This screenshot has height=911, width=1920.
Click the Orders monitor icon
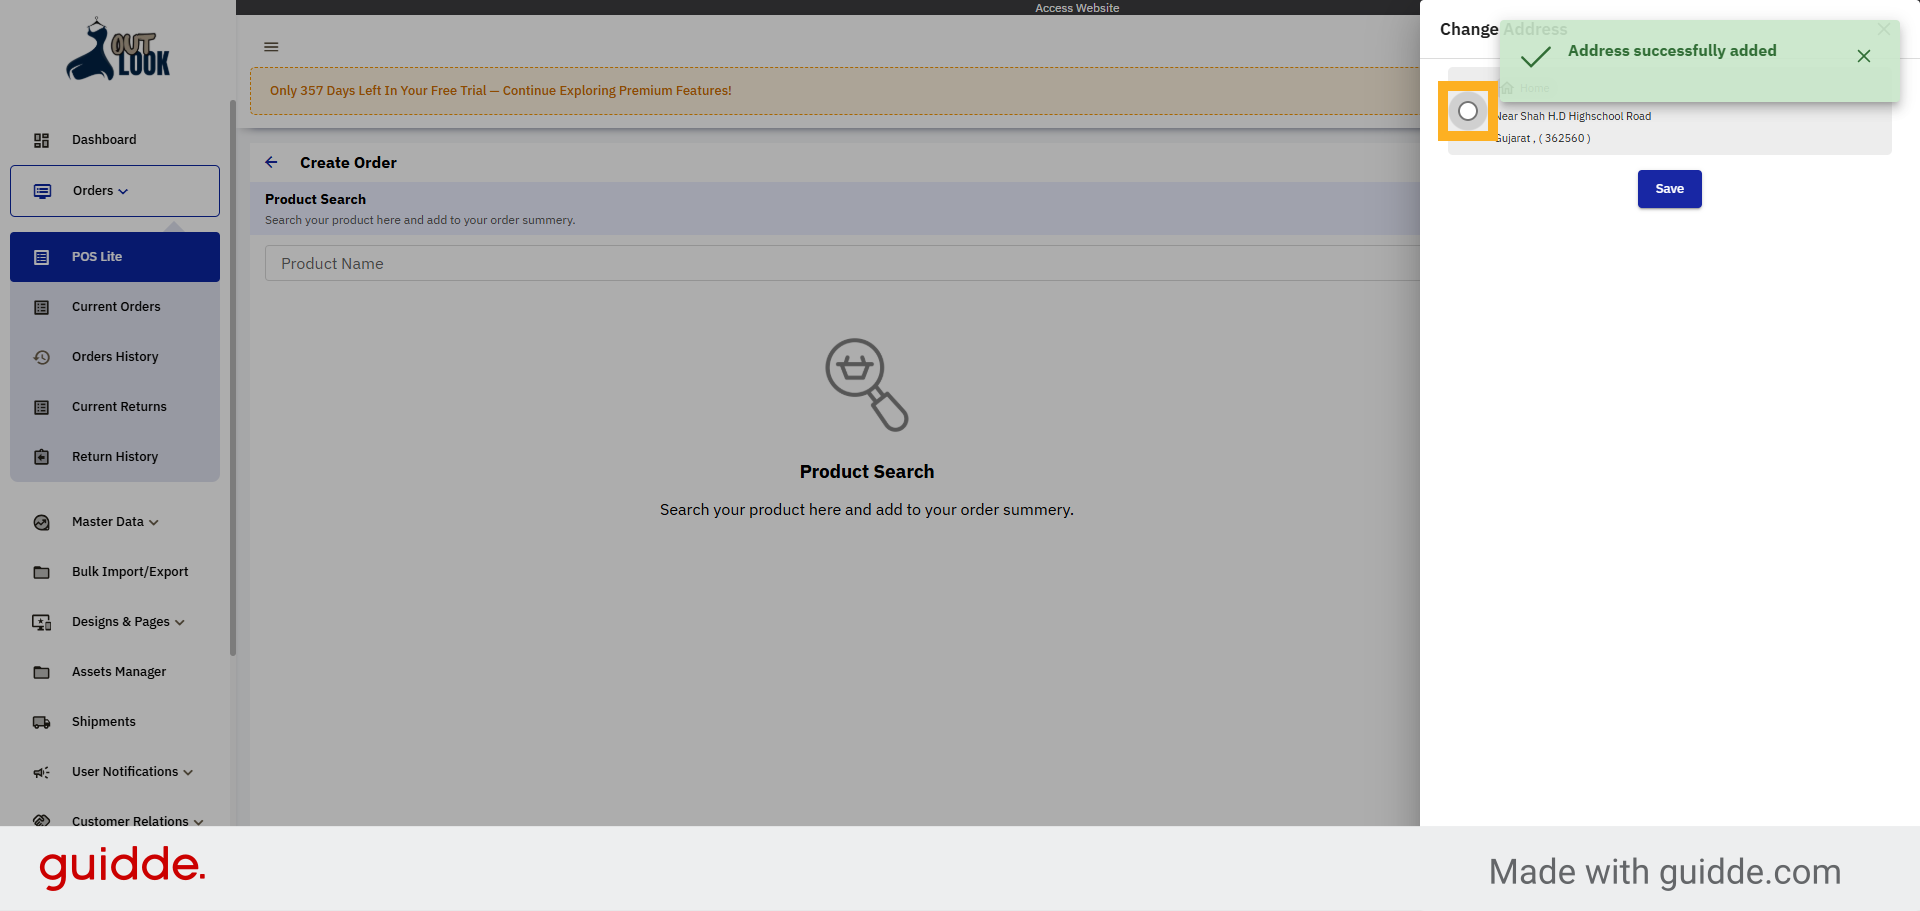42,191
